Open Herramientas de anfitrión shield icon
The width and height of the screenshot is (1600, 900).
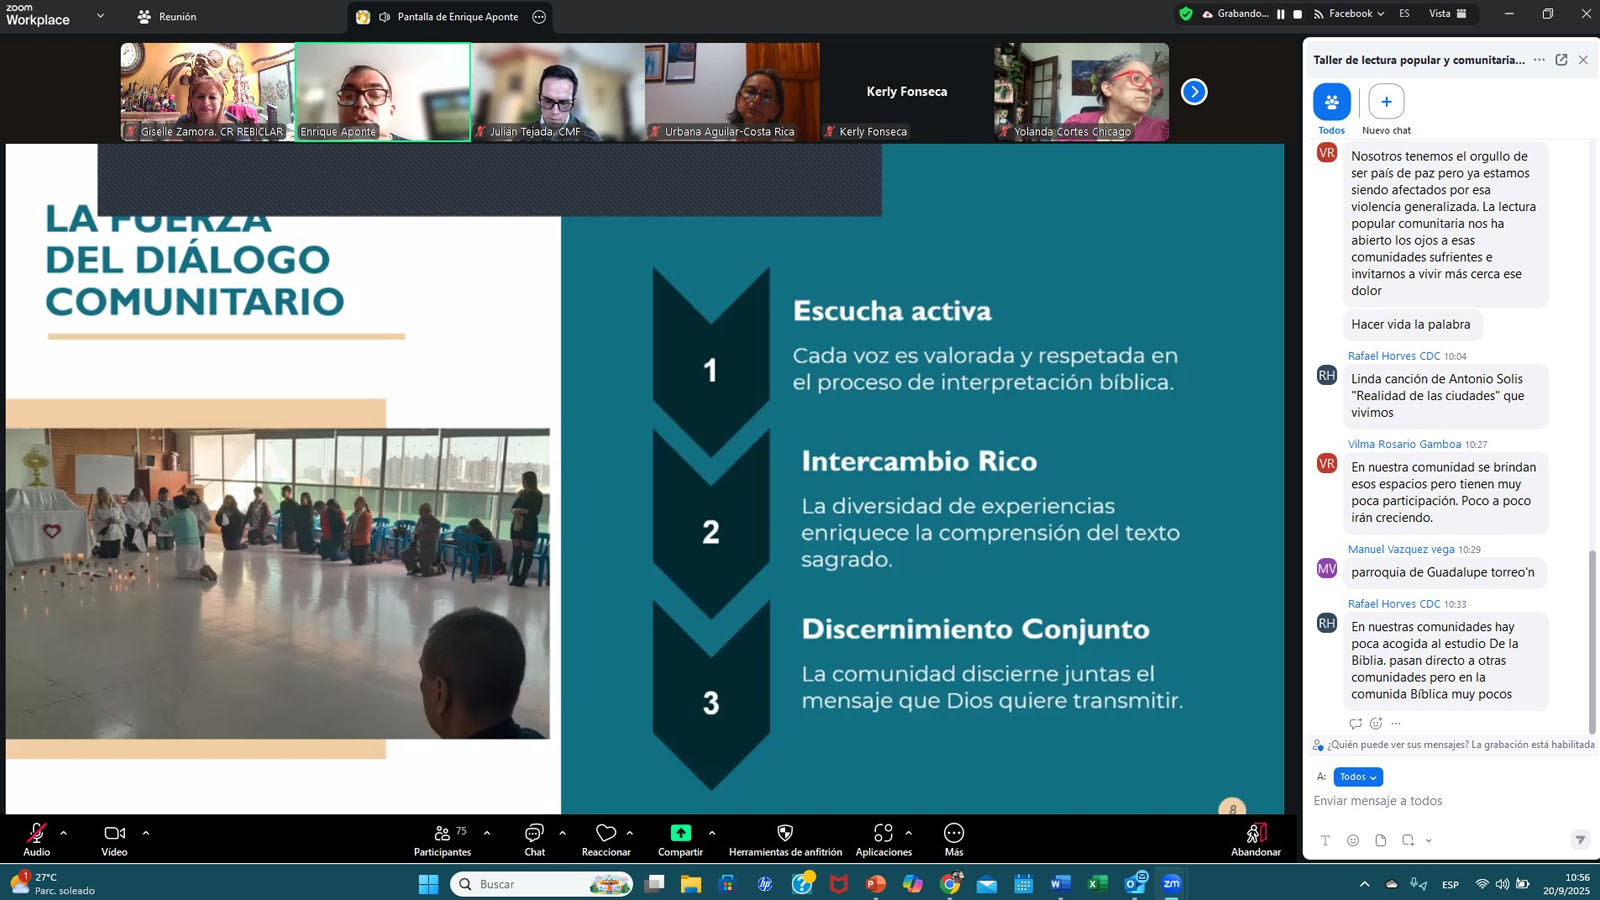point(785,833)
